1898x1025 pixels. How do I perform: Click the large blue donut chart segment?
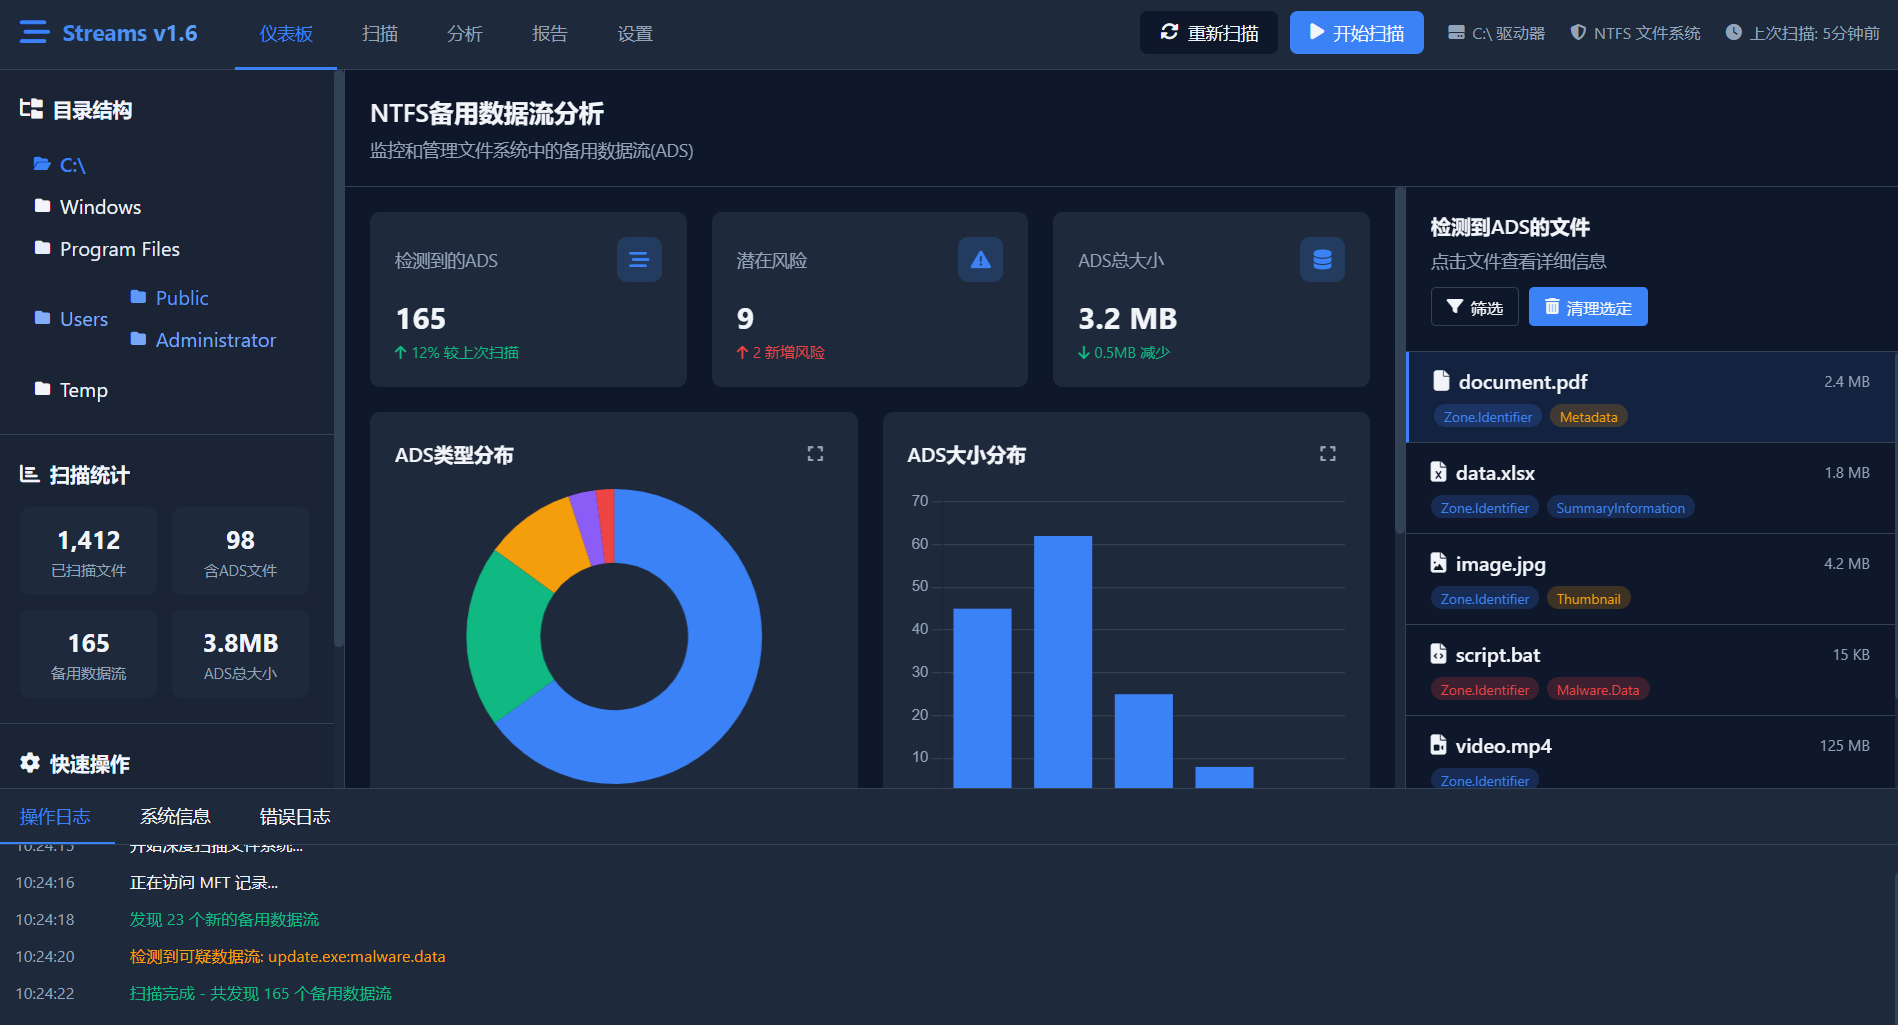point(722,650)
